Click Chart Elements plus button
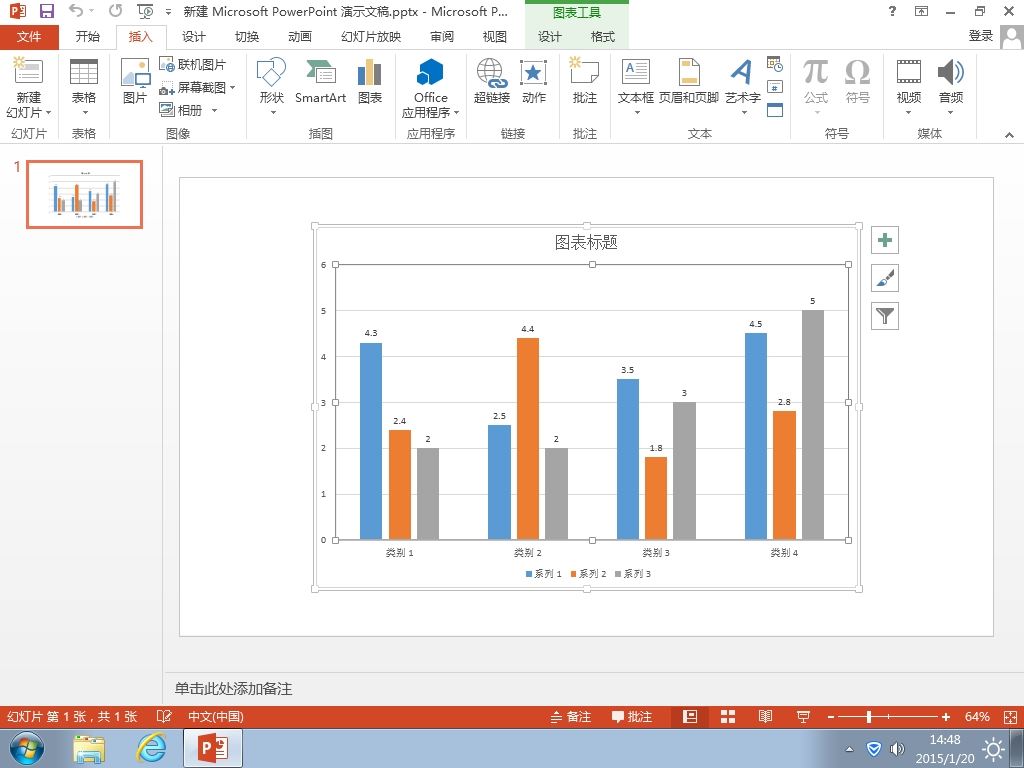 point(885,240)
